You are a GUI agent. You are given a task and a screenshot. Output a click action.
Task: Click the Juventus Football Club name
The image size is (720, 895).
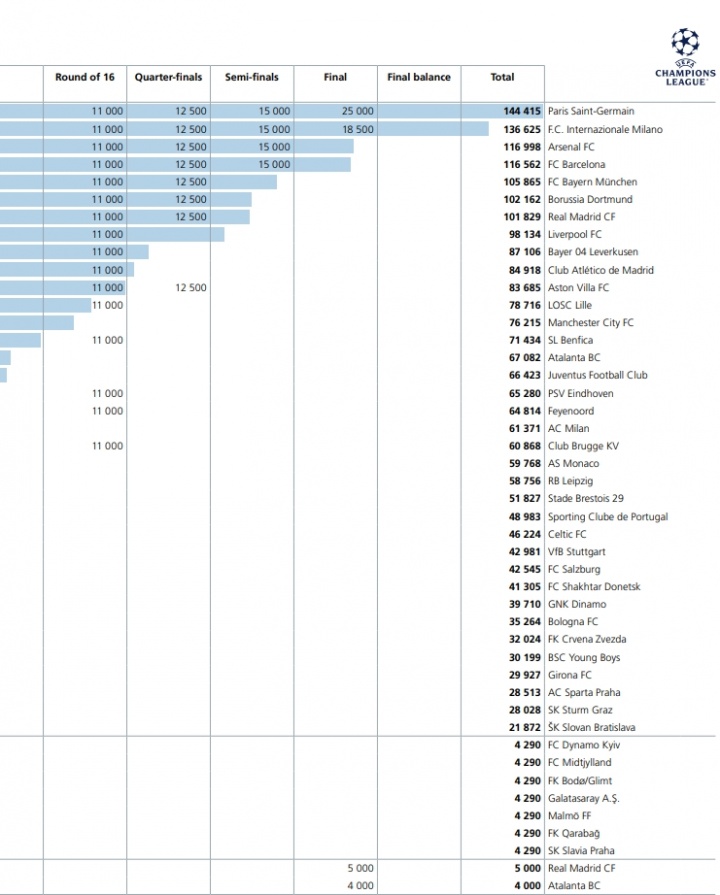(597, 375)
